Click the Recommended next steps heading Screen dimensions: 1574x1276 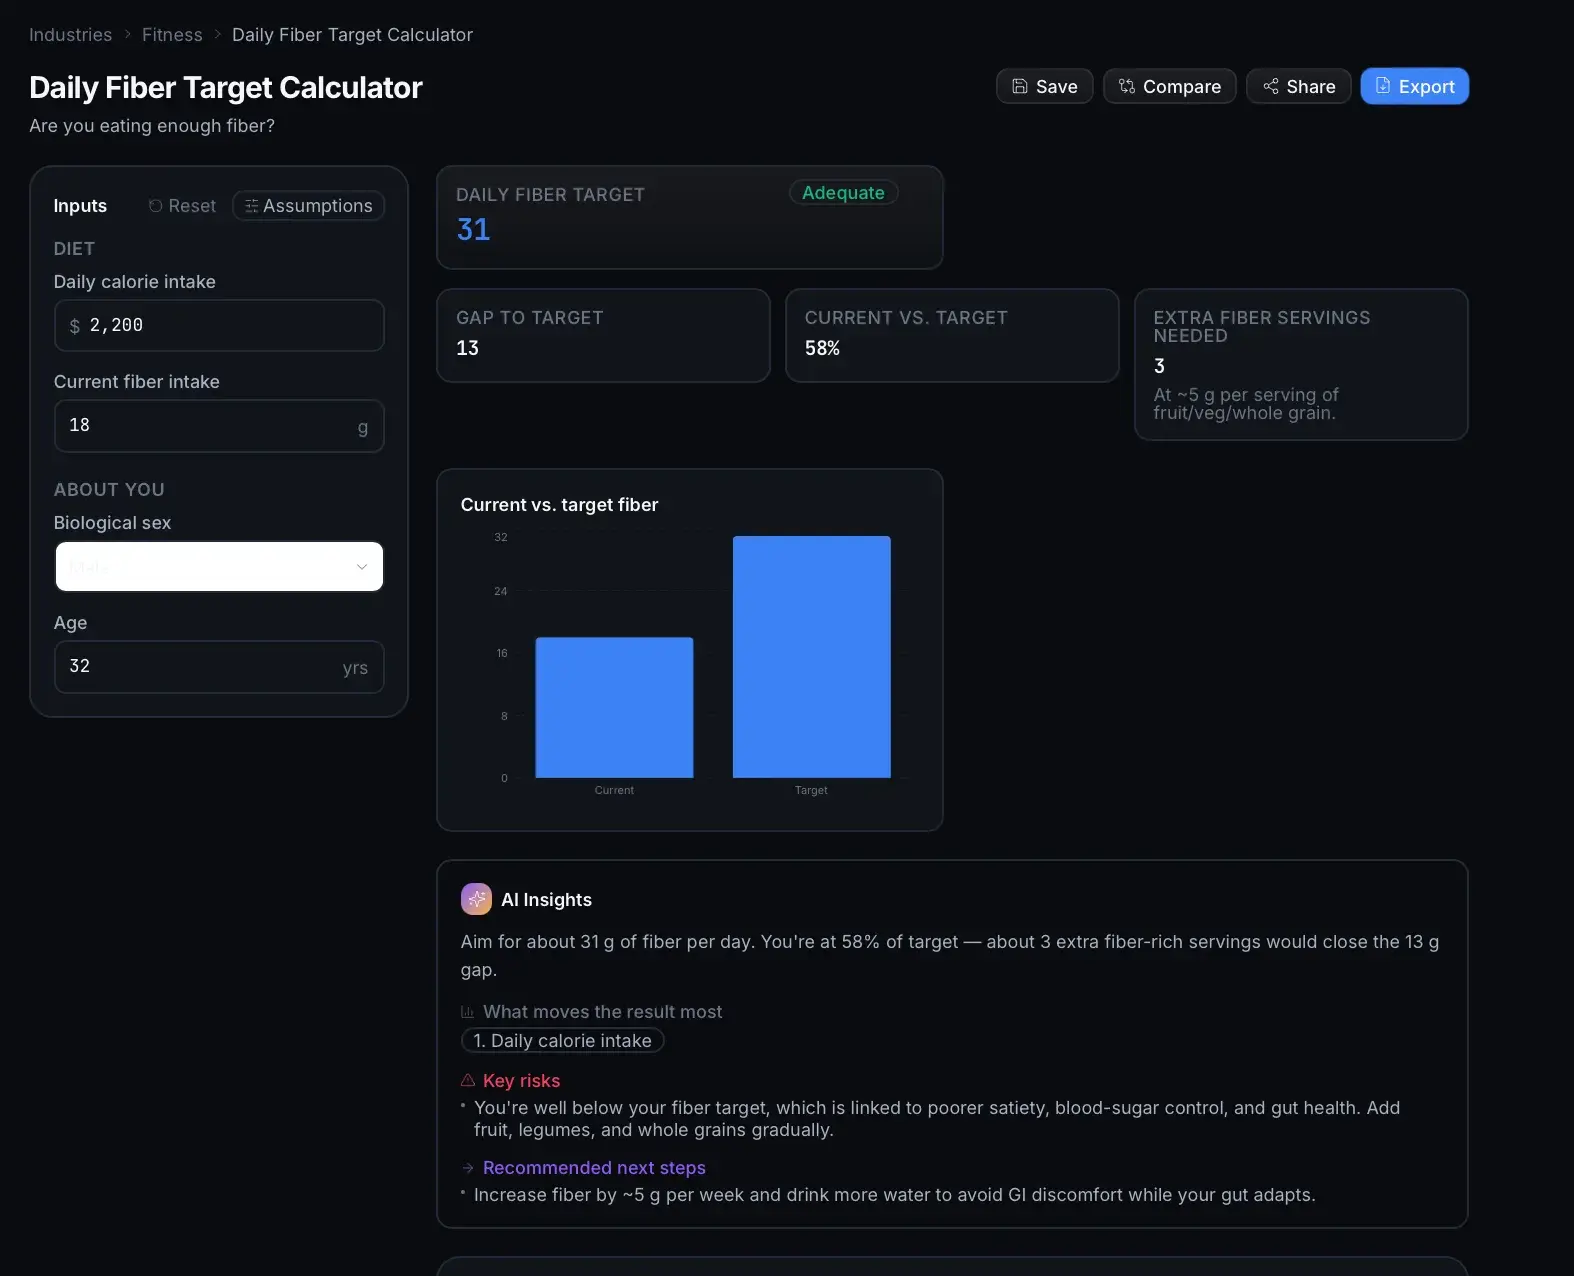pyautogui.click(x=594, y=1168)
